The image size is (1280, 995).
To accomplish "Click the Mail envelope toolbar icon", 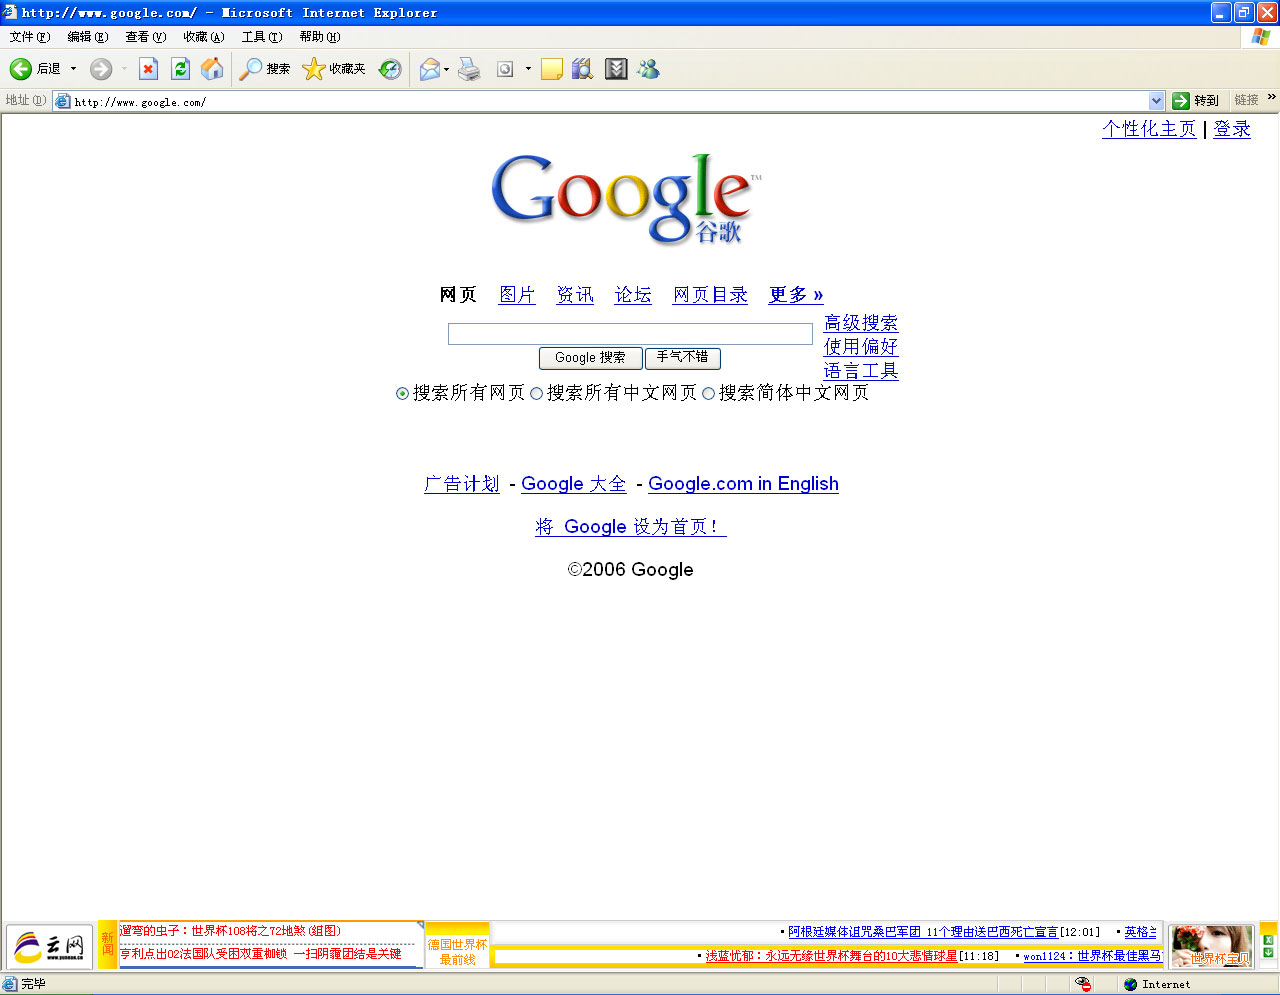I will pos(430,69).
